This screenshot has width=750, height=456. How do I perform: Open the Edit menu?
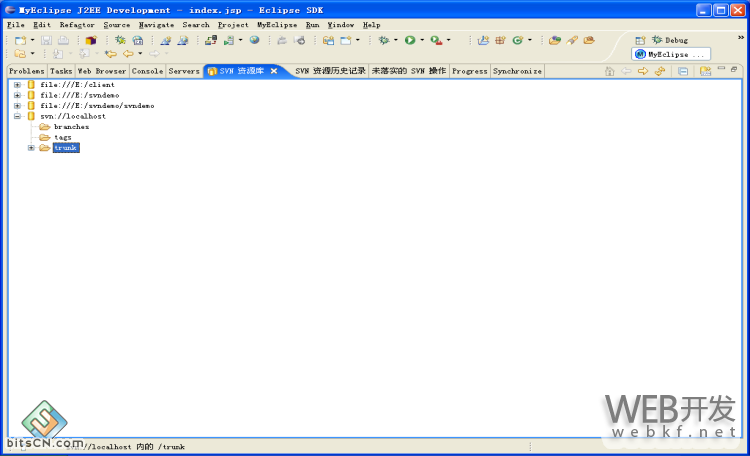click(42, 25)
